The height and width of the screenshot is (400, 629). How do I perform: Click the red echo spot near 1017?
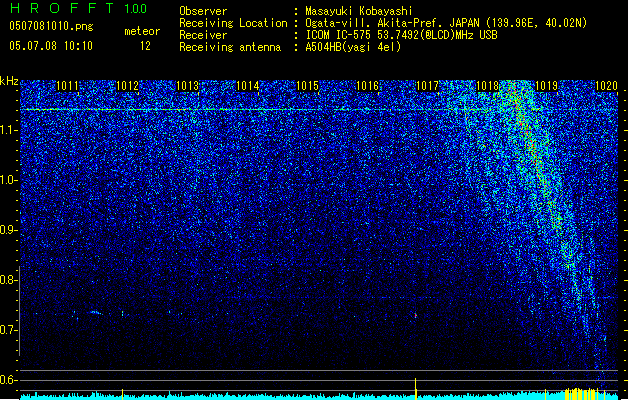[x=416, y=316]
